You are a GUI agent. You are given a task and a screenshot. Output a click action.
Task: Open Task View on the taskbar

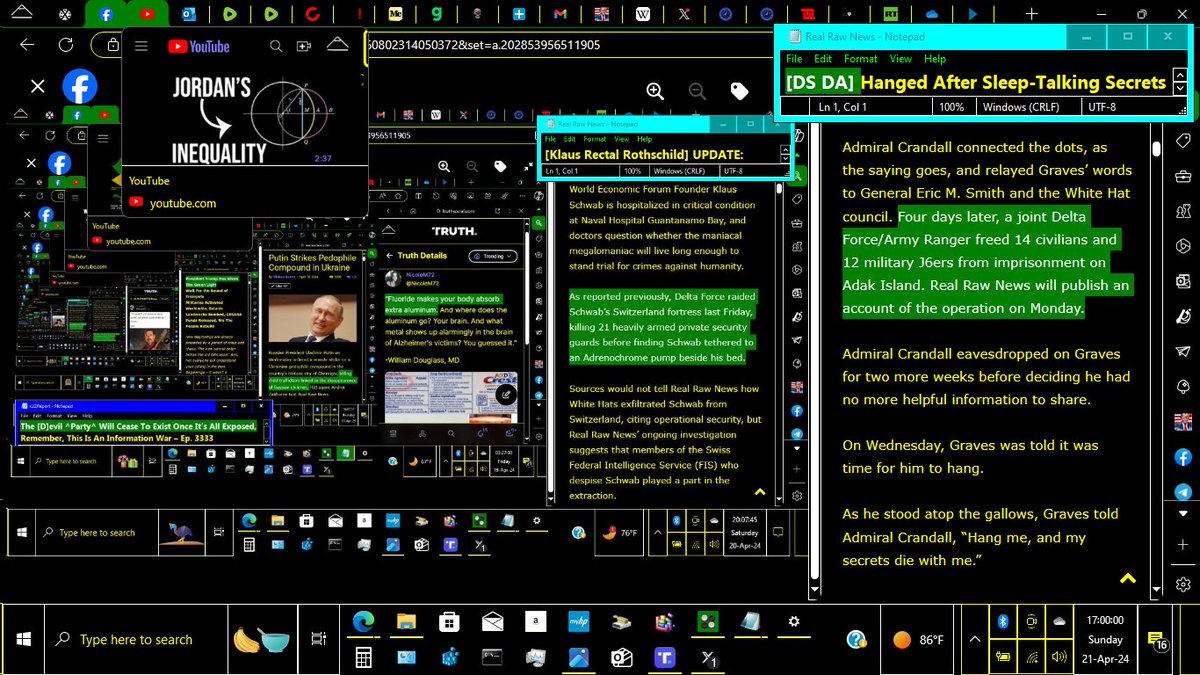318,639
